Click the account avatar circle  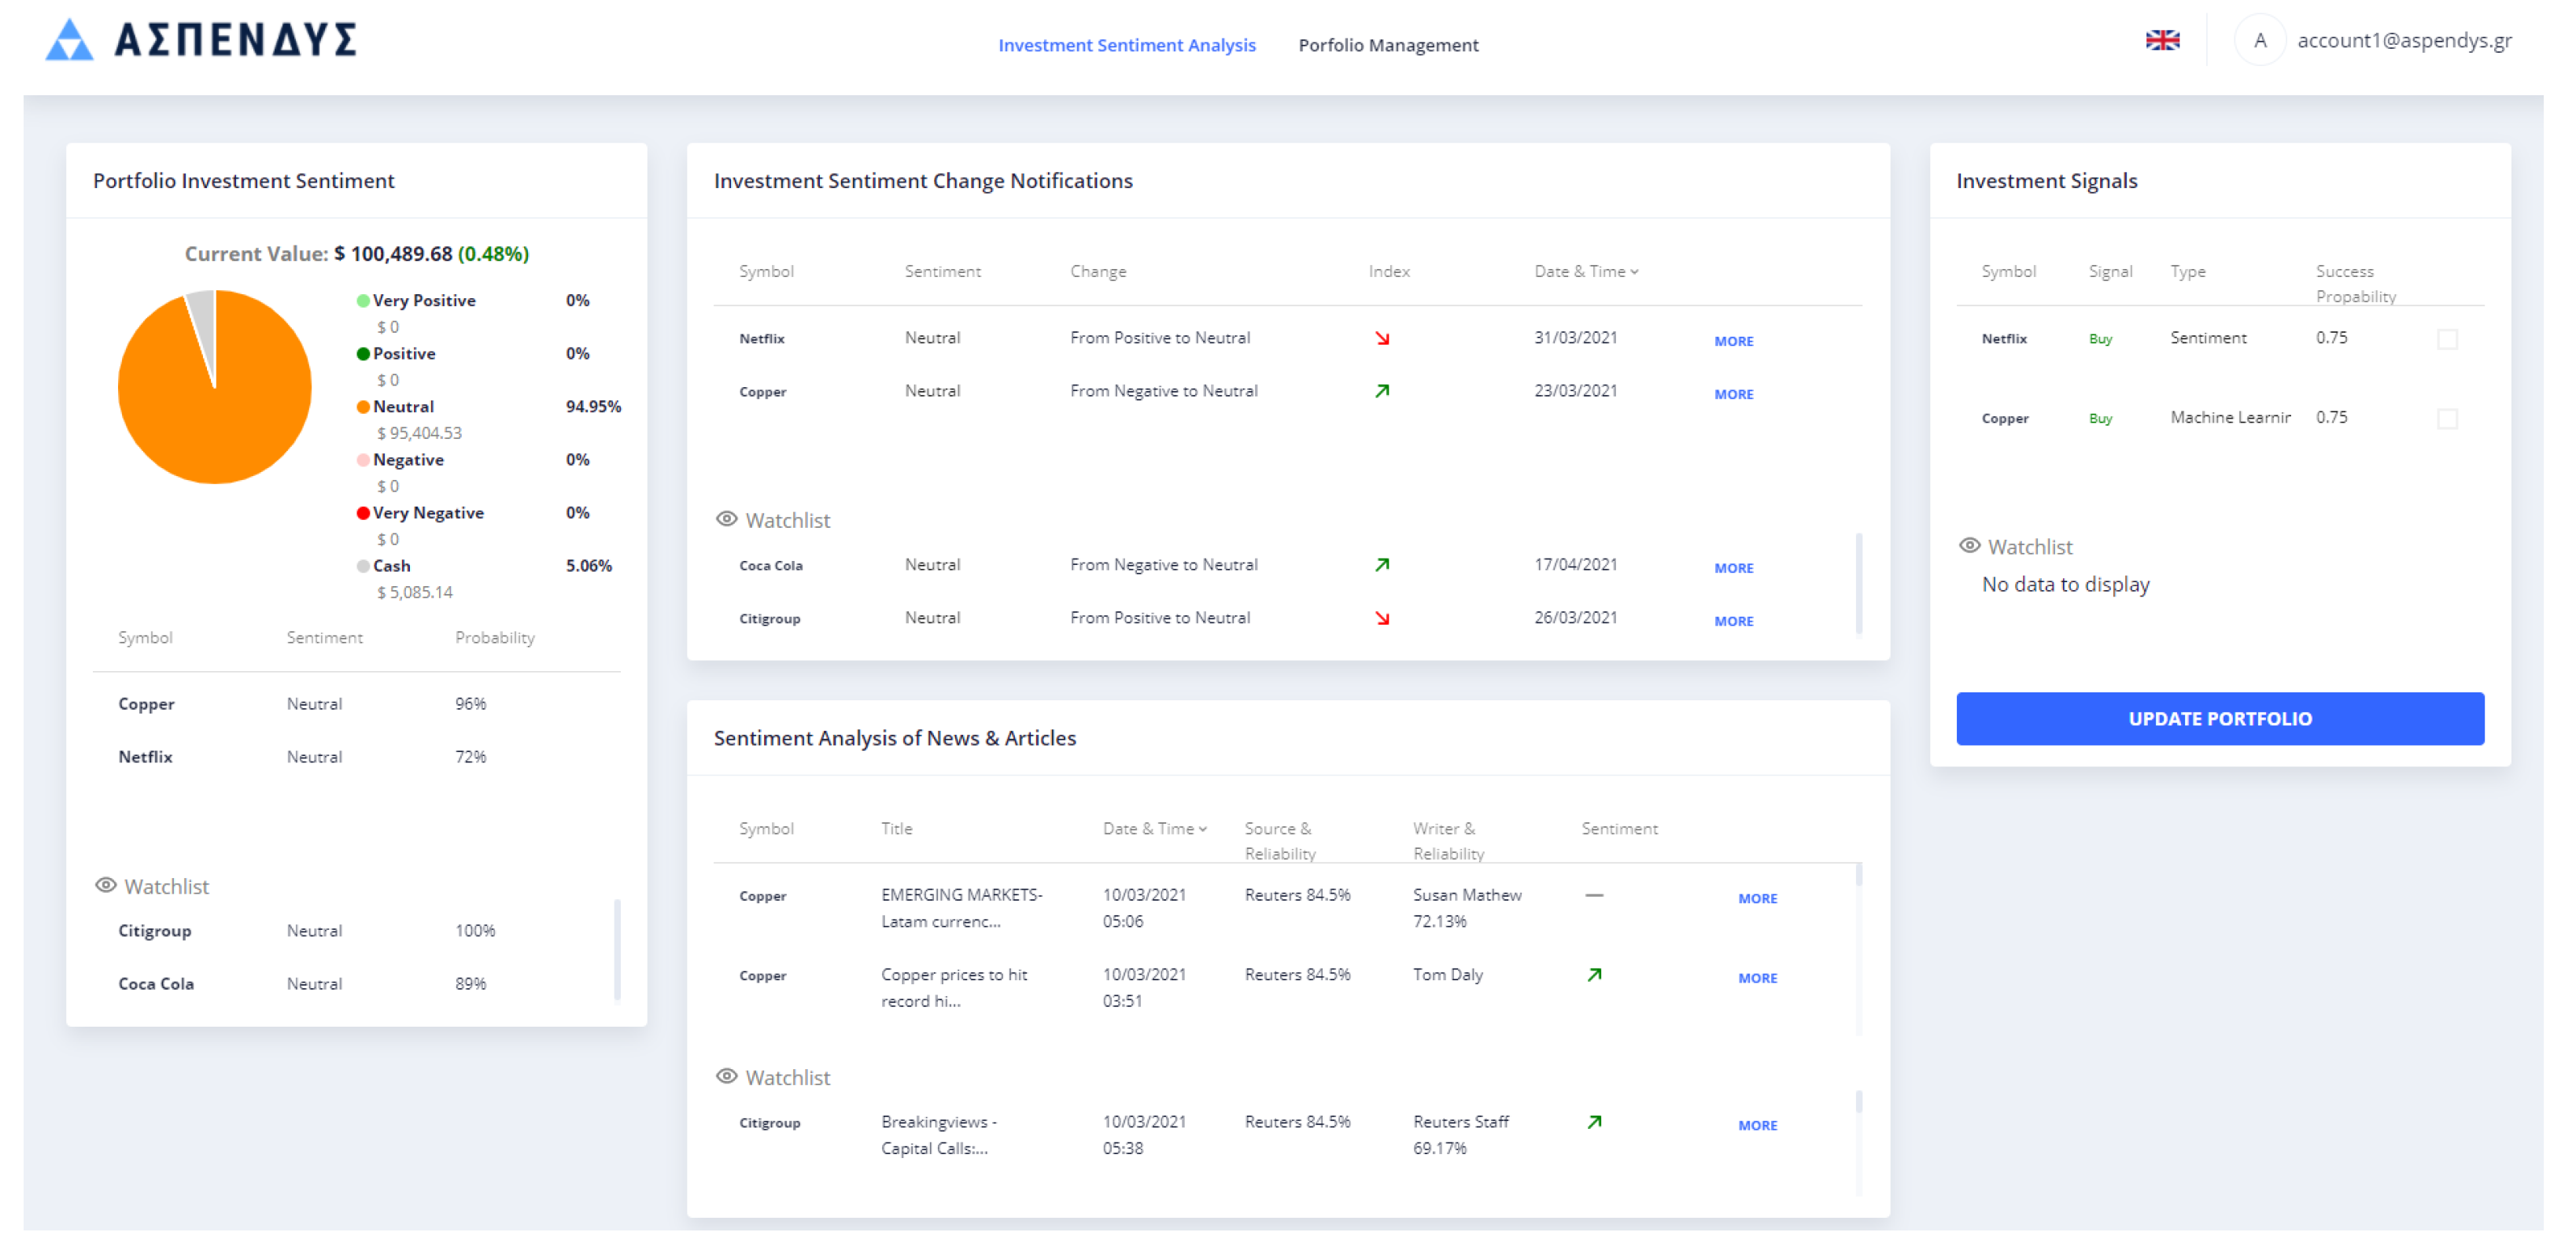(2259, 41)
